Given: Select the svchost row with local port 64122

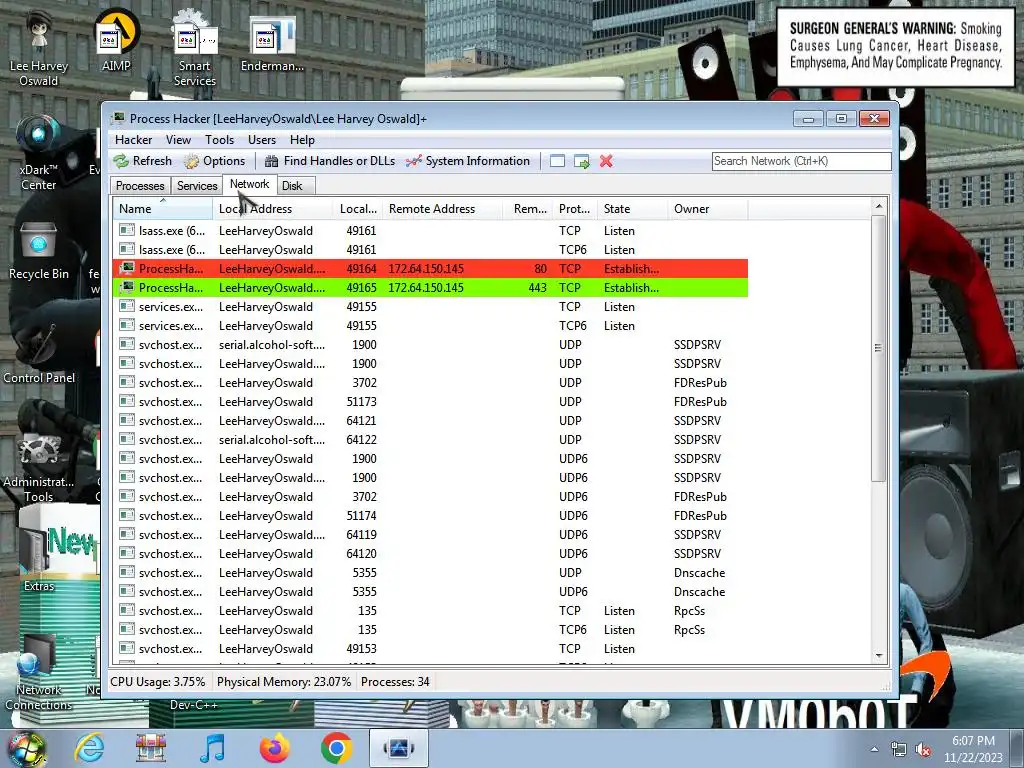Looking at the screenshot, I should [430, 440].
